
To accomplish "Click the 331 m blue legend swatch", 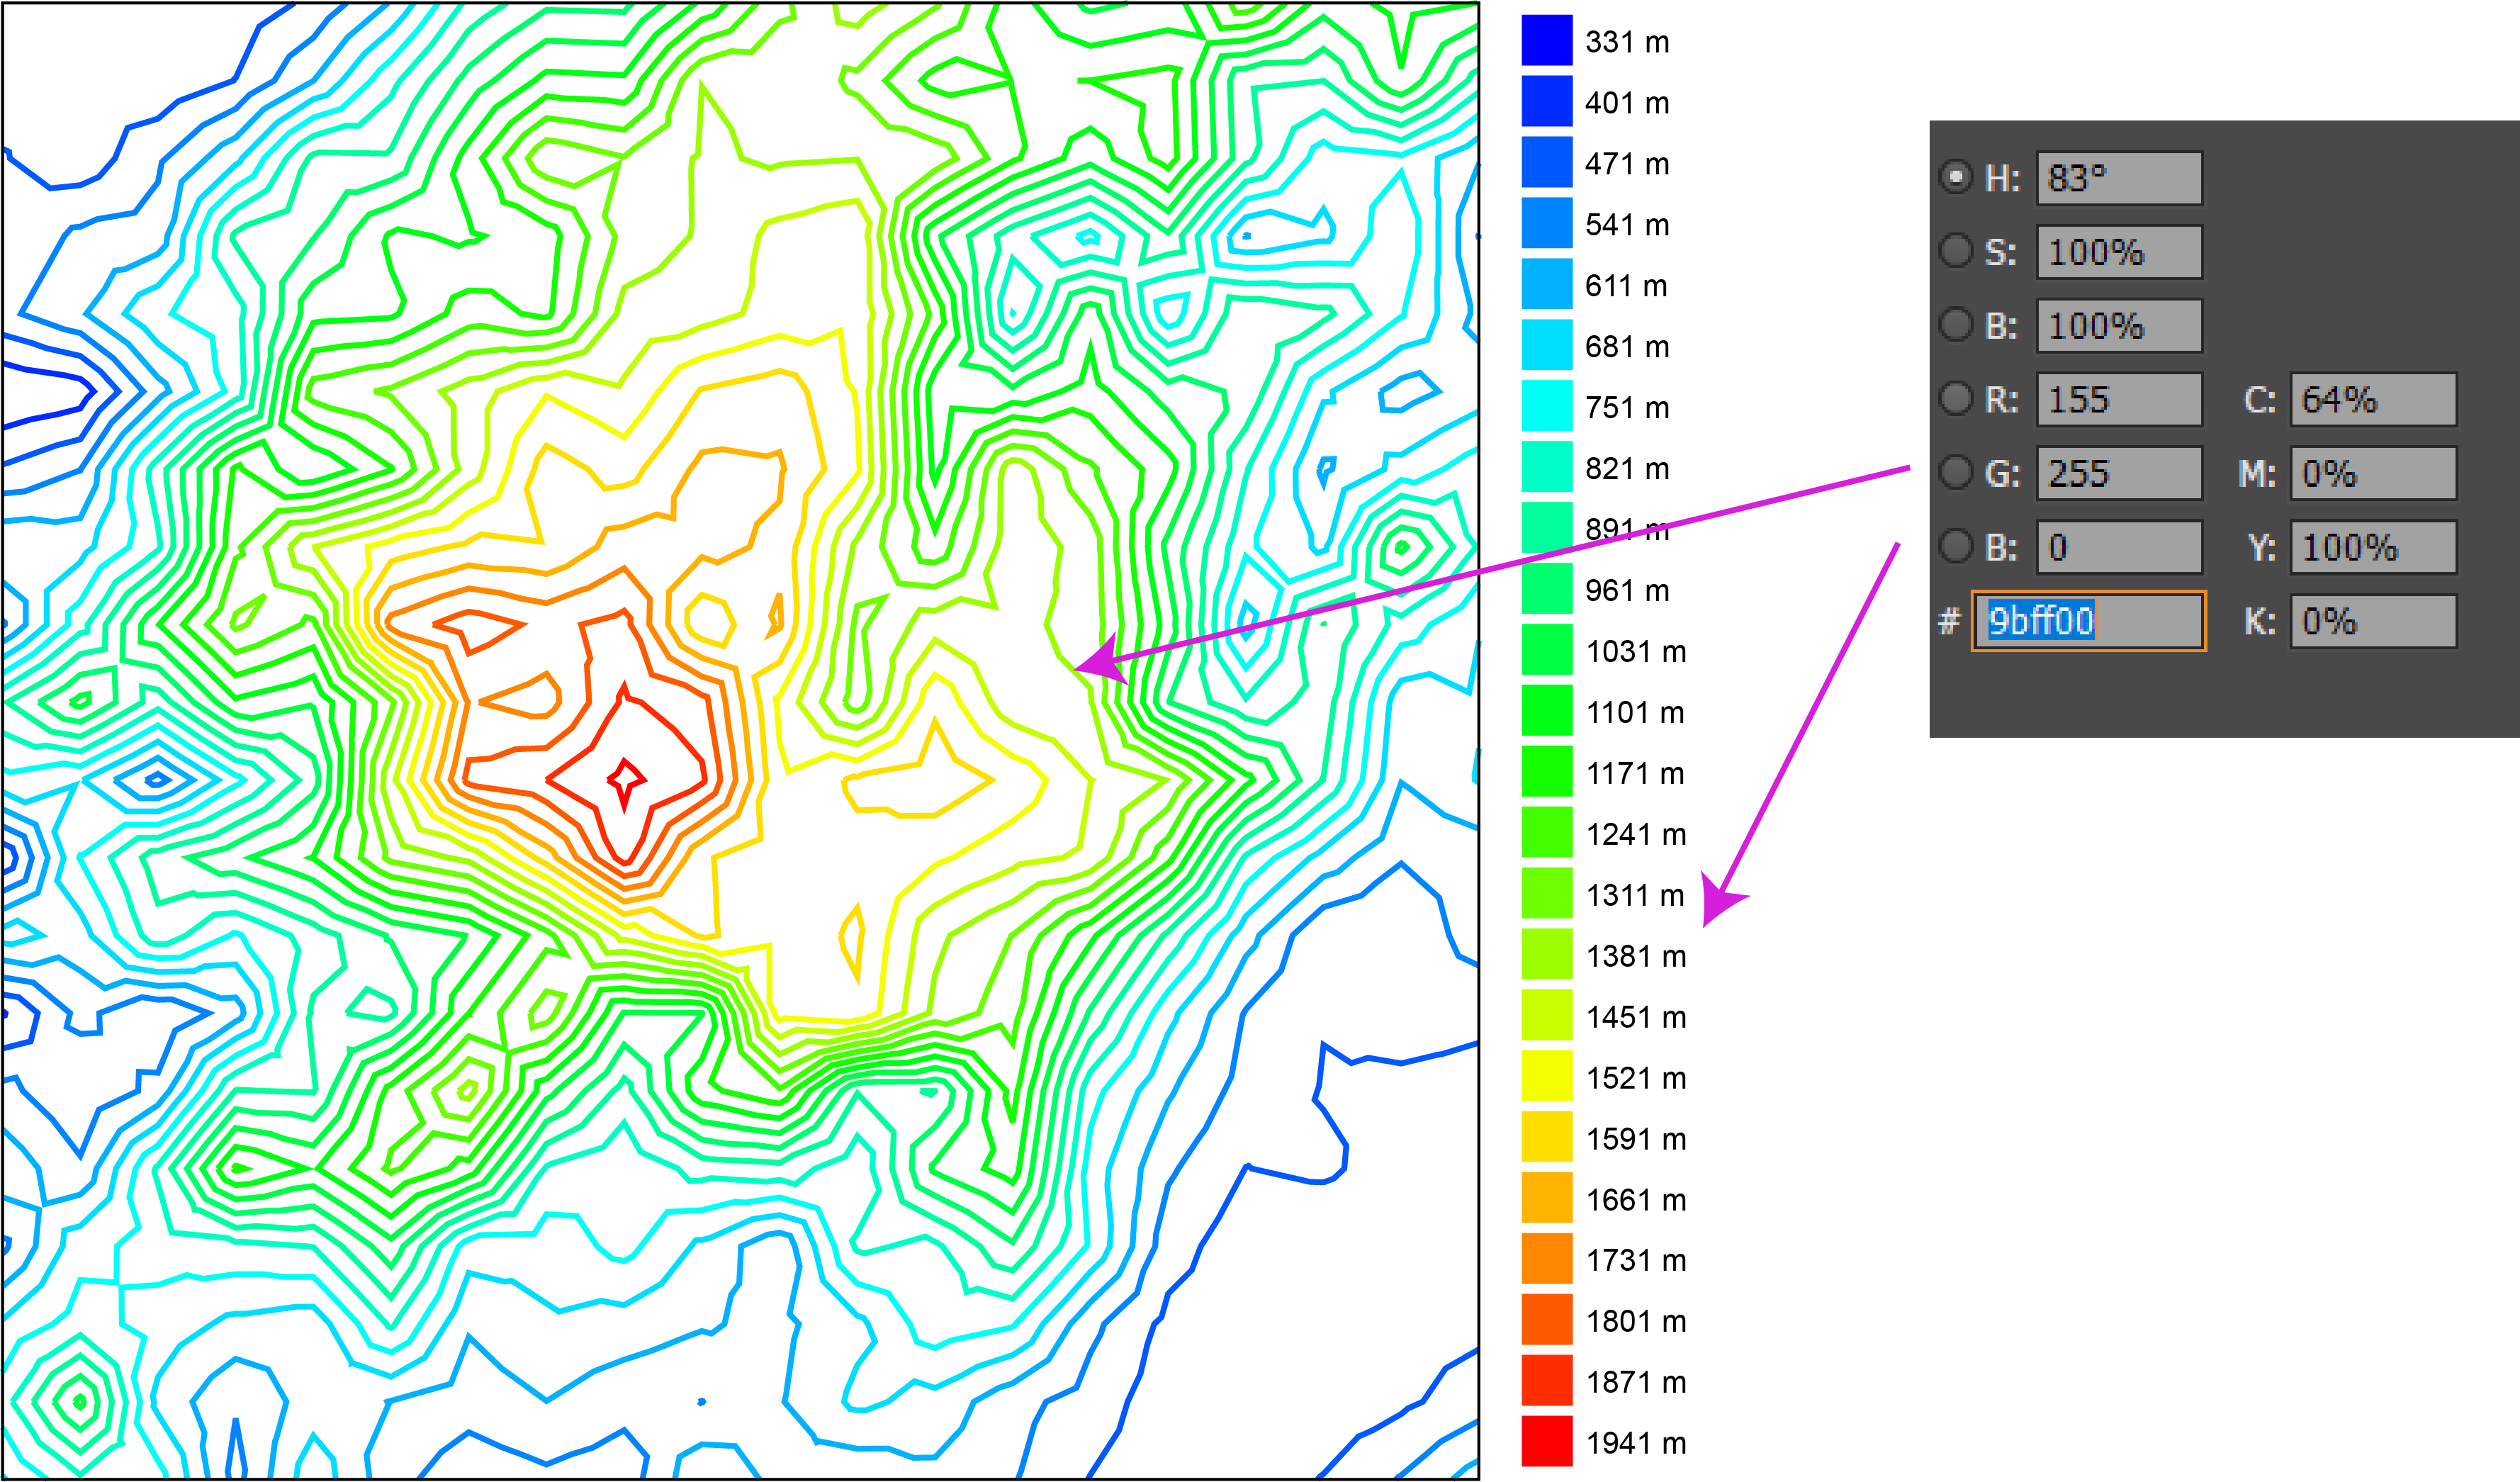I will (x=1547, y=41).
